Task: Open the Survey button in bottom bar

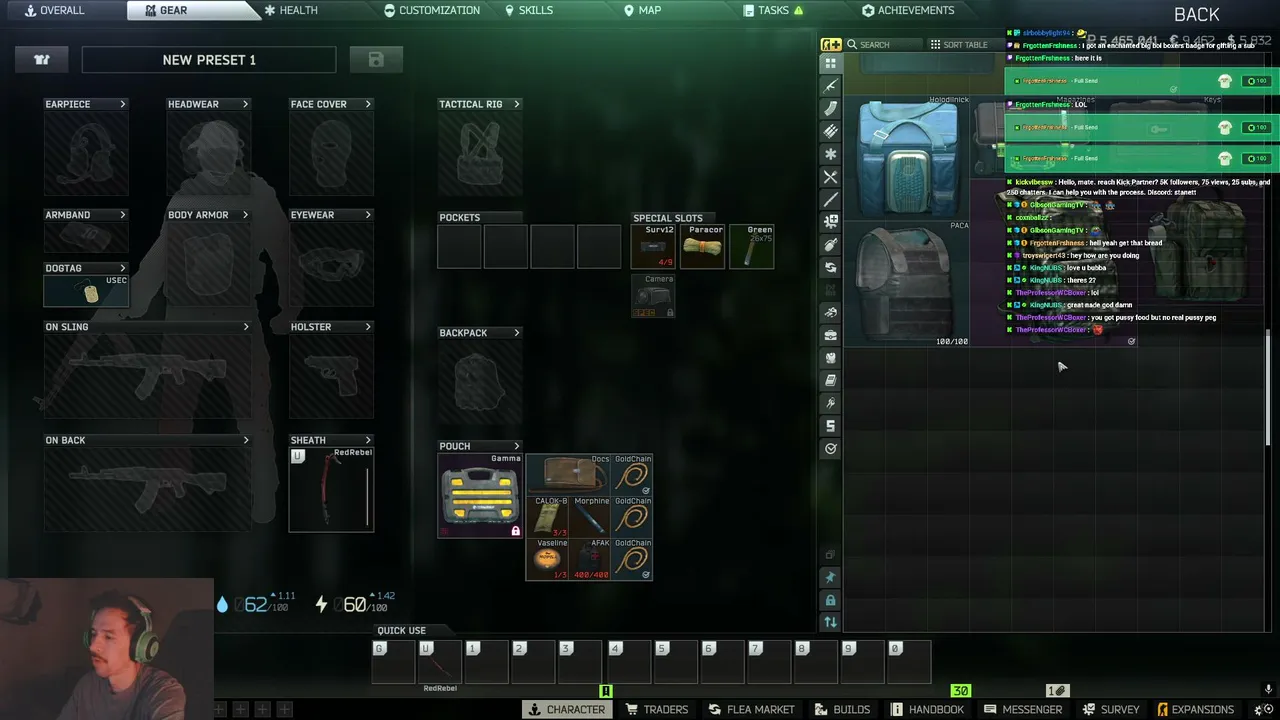Action: [x=1110, y=709]
